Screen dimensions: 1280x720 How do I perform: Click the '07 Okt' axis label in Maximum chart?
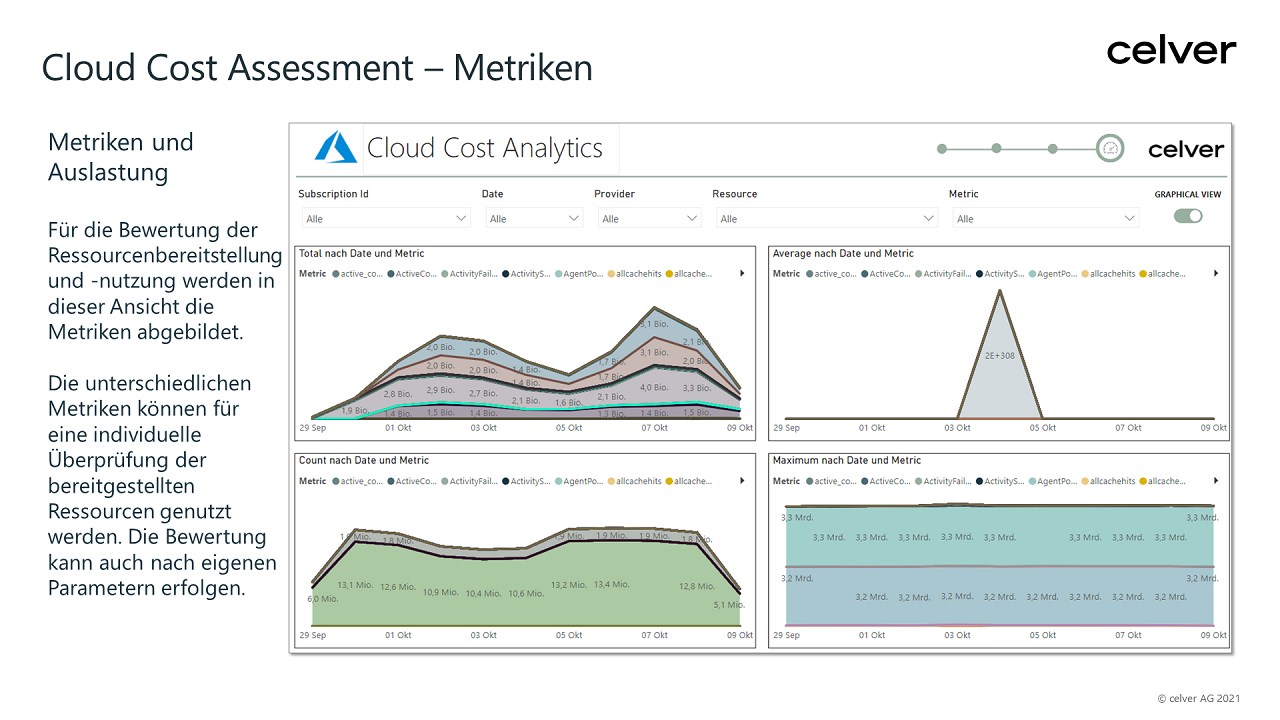pos(1128,635)
